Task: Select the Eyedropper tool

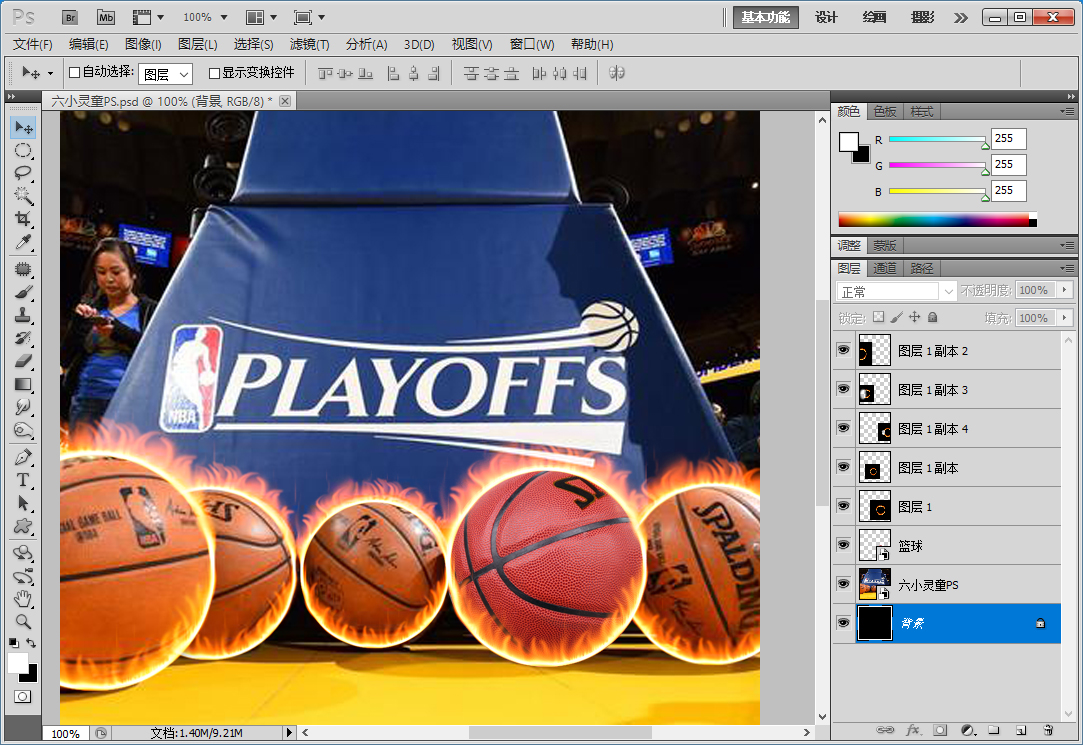Action: [23, 242]
